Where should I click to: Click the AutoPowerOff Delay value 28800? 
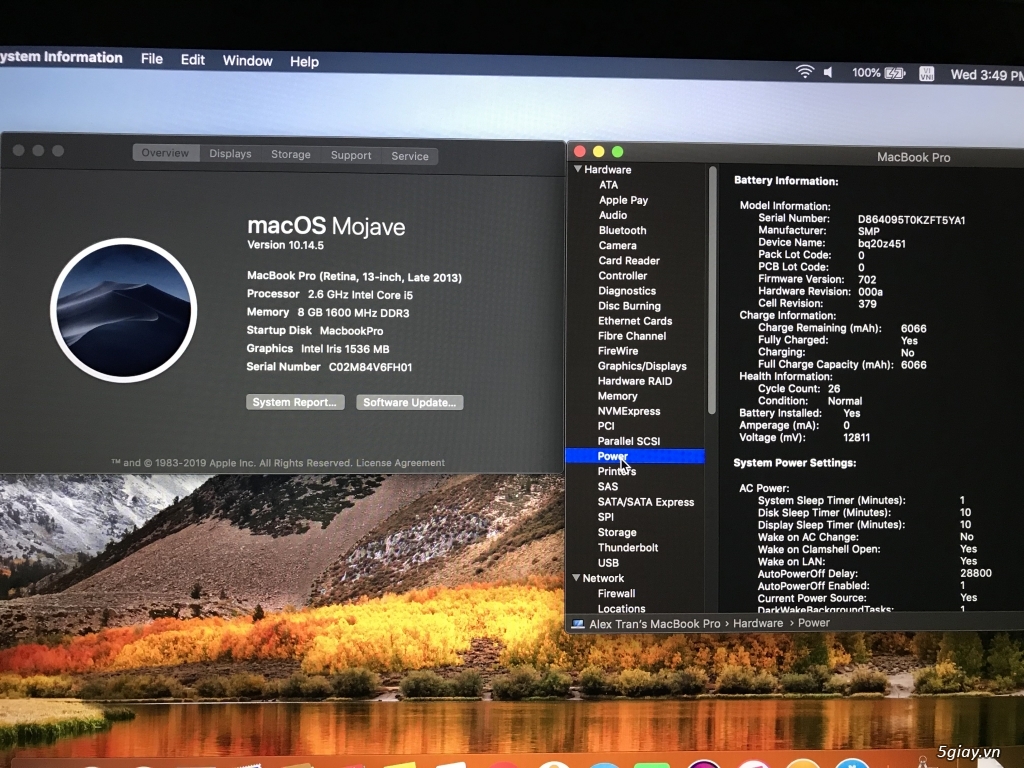click(976, 573)
